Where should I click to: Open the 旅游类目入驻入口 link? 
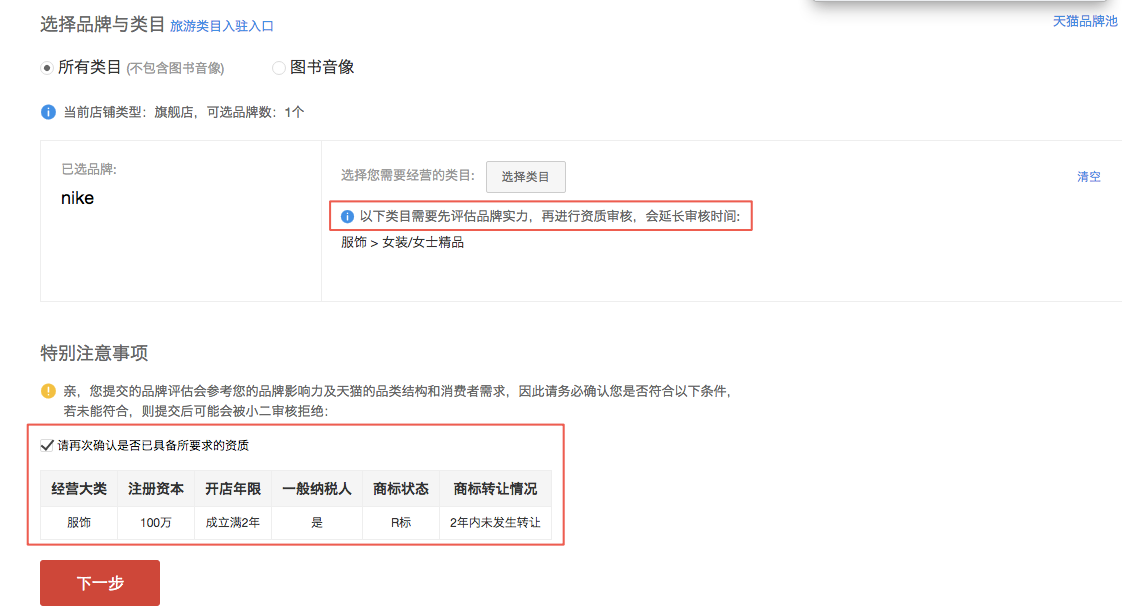click(x=221, y=26)
